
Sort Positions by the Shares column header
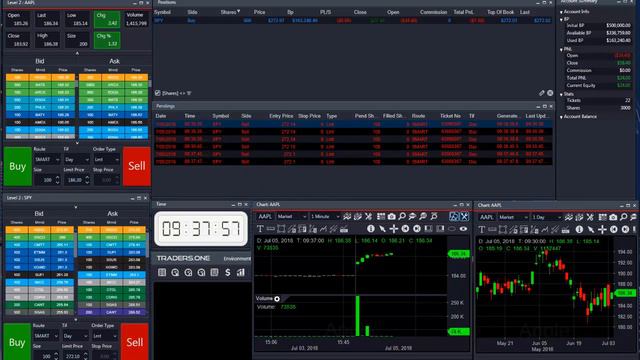[x=230, y=12]
